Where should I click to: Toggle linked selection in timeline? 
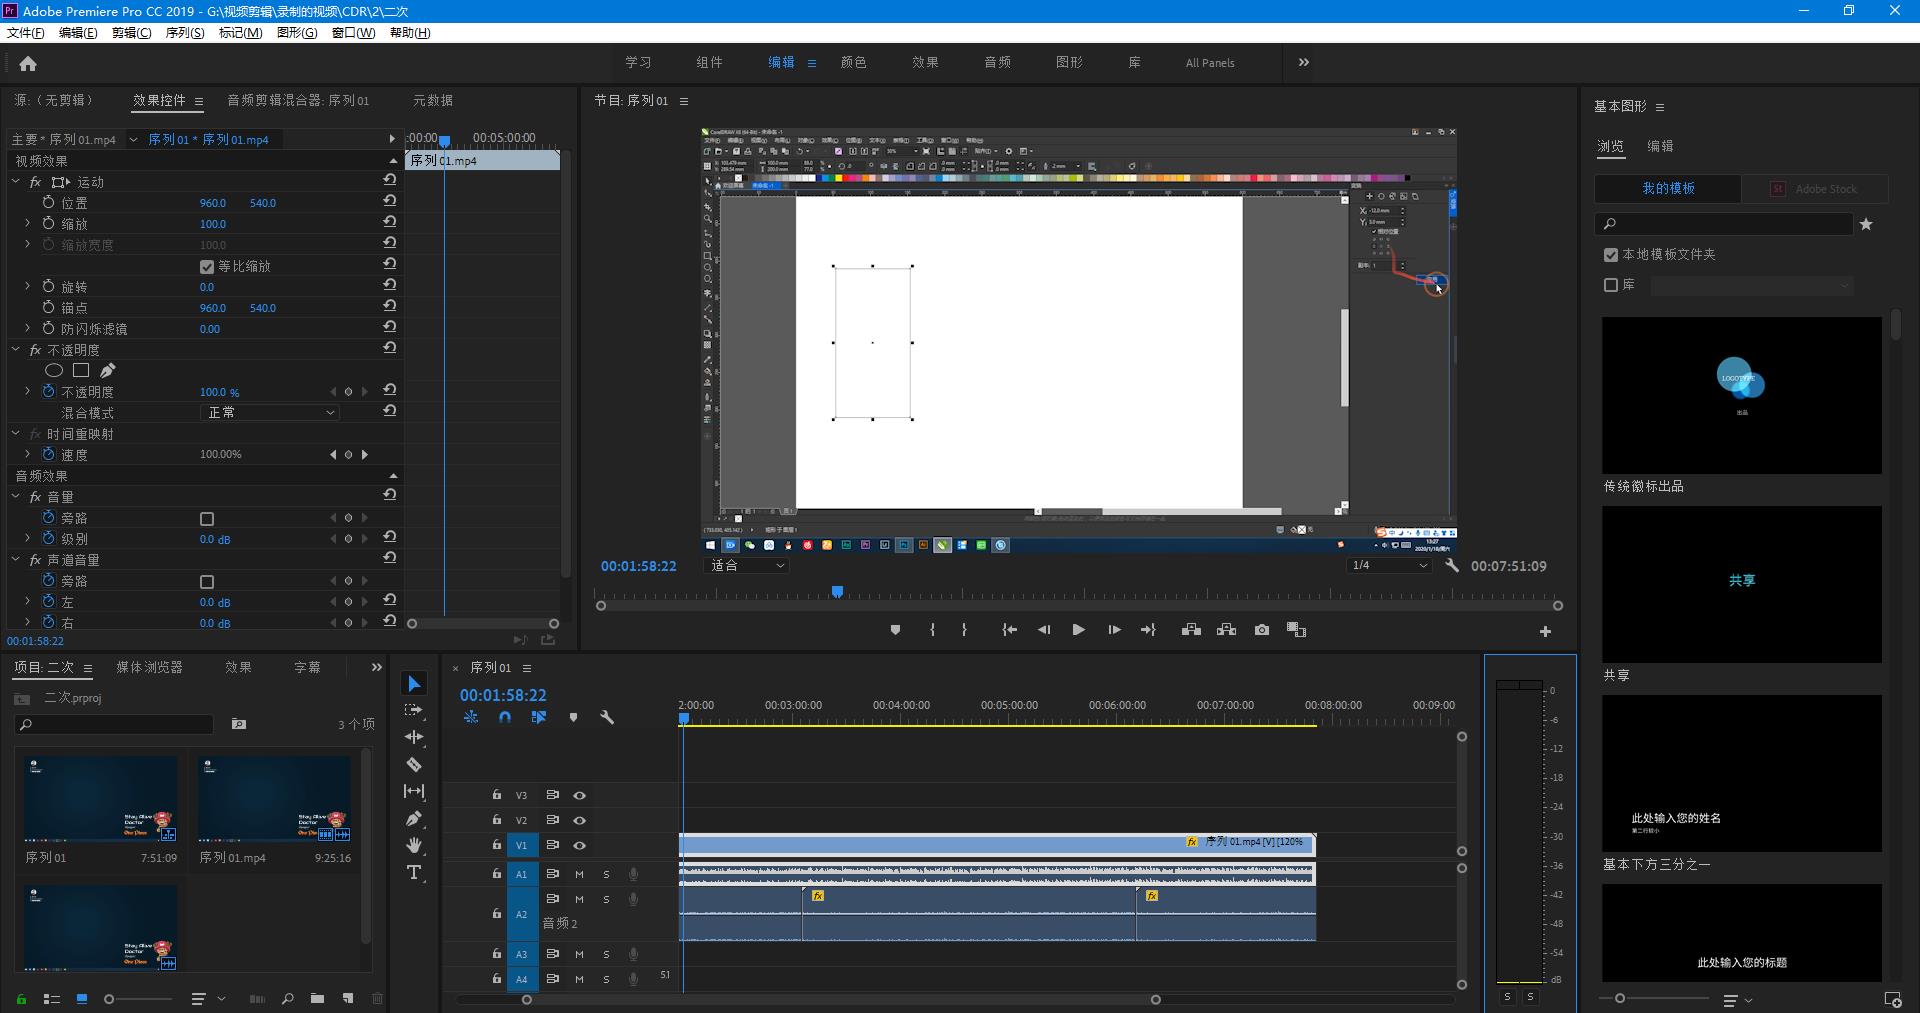[x=539, y=717]
